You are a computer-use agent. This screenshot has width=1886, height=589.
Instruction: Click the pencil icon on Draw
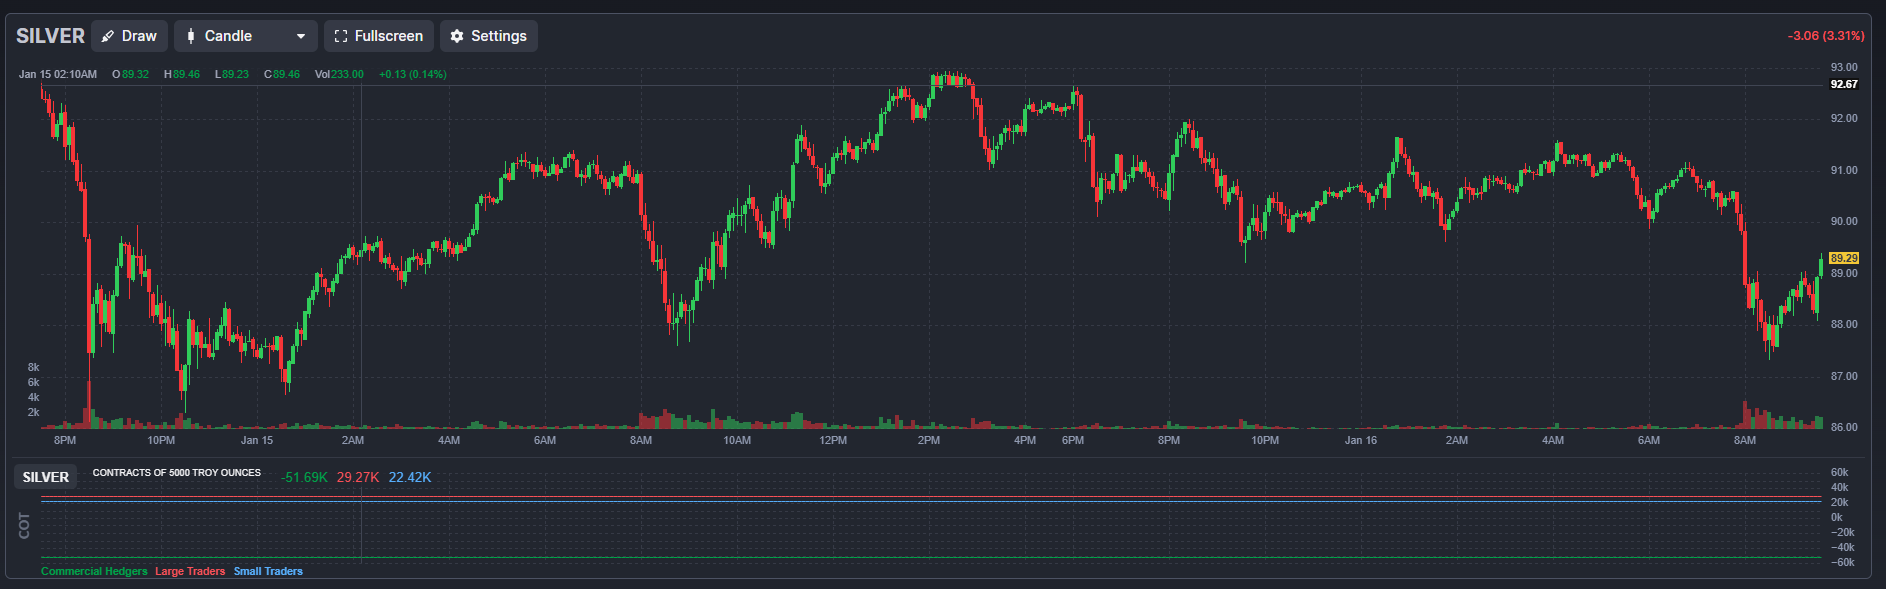(108, 36)
